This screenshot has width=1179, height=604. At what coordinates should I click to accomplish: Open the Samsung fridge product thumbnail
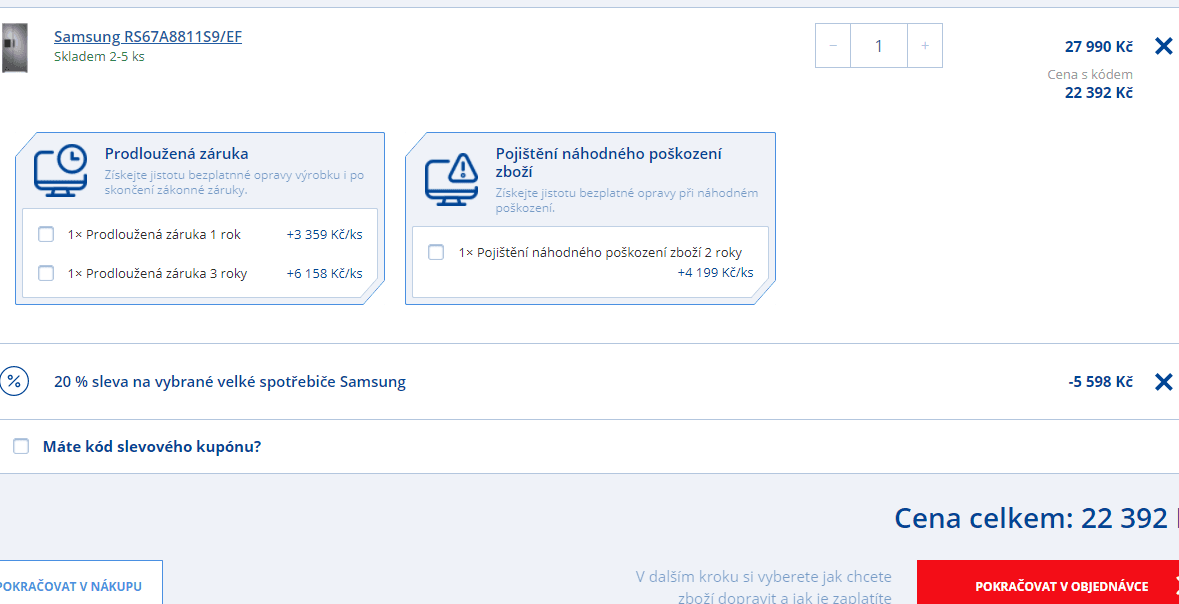coord(14,47)
